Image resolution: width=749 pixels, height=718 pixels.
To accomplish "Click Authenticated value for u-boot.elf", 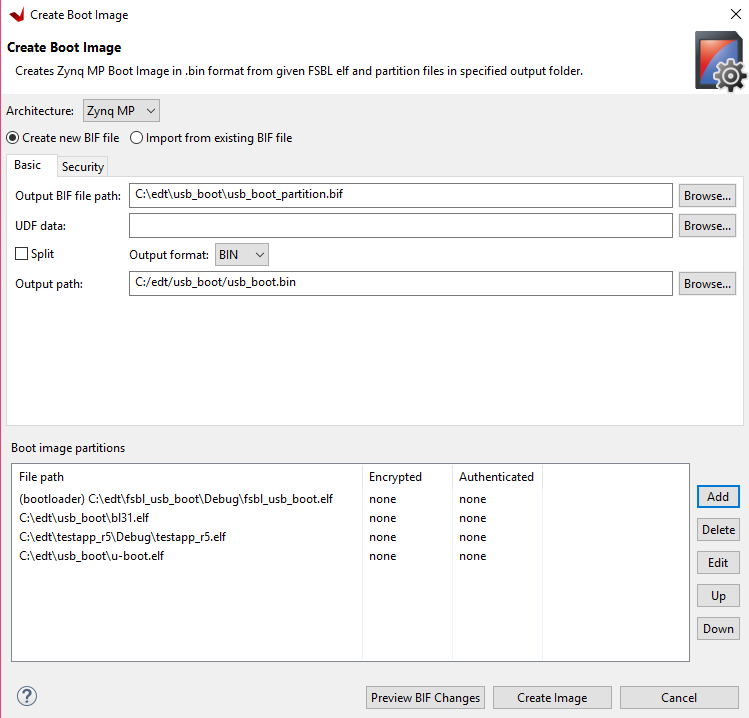I will [472, 557].
